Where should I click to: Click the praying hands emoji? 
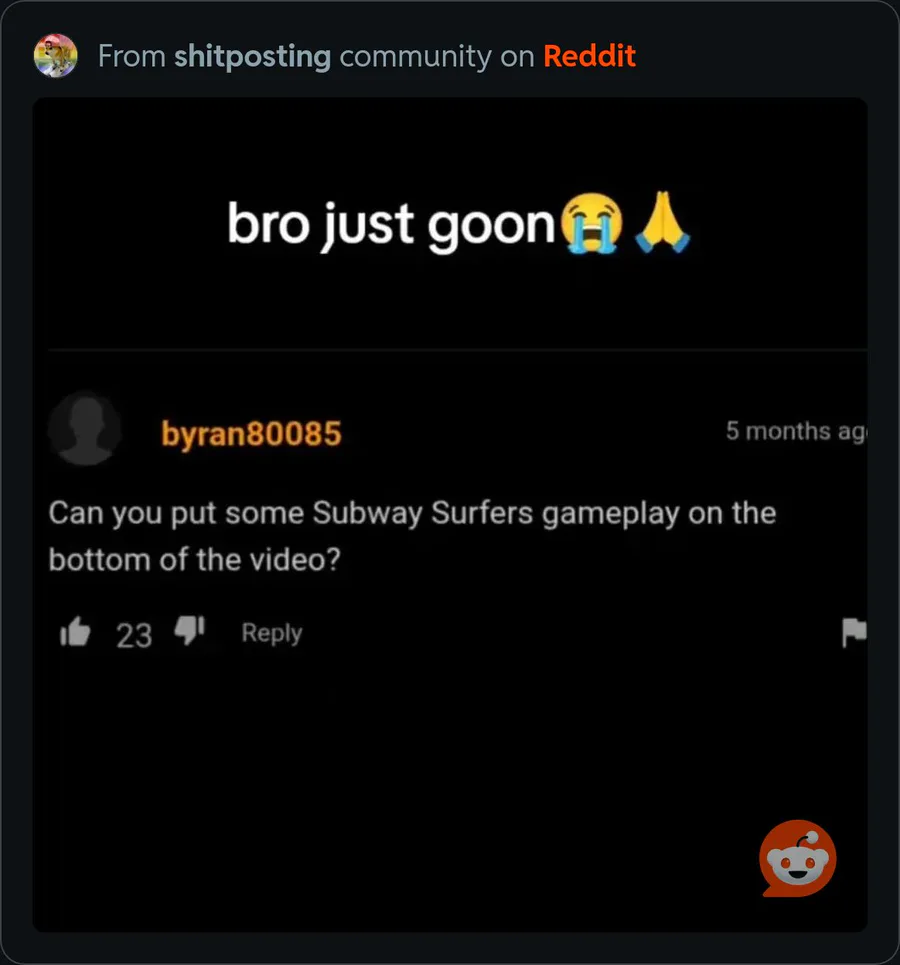coord(662,222)
